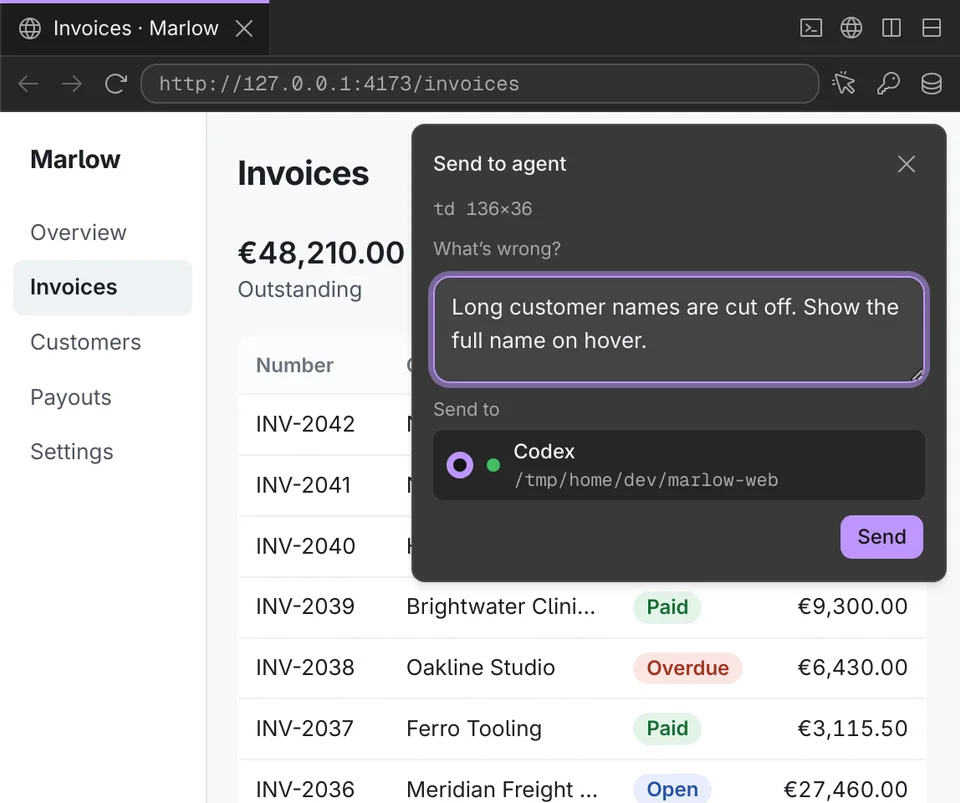
Task: Click the €48,210.00 outstanding total
Action: 321,253
